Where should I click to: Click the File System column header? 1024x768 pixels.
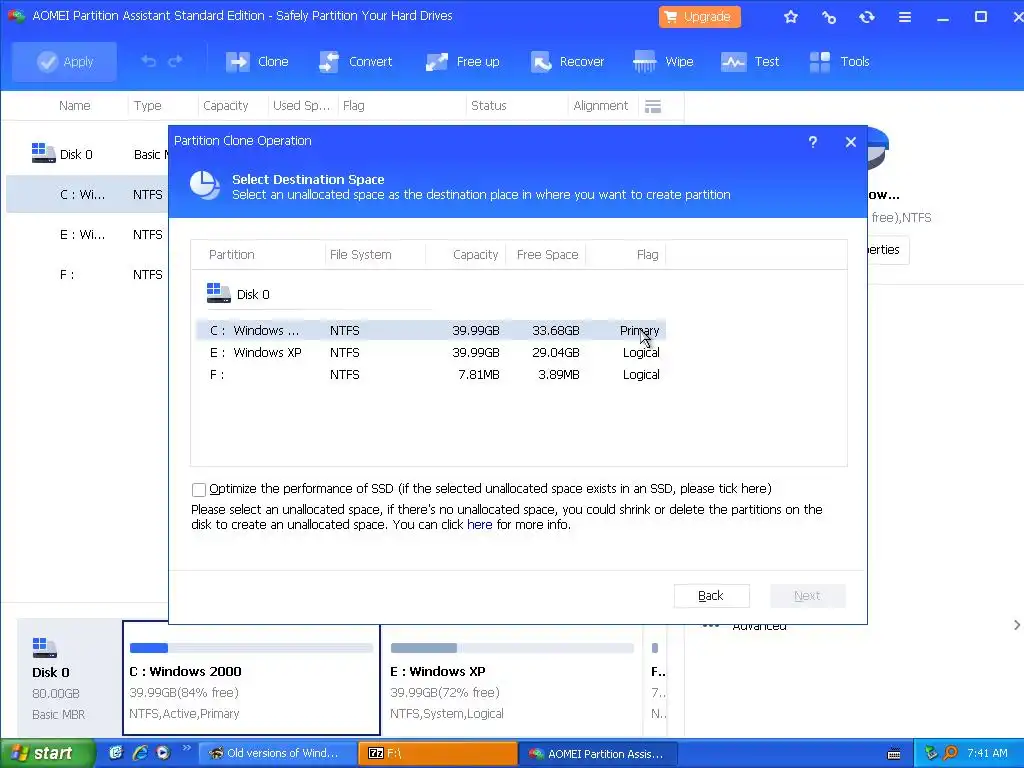360,255
